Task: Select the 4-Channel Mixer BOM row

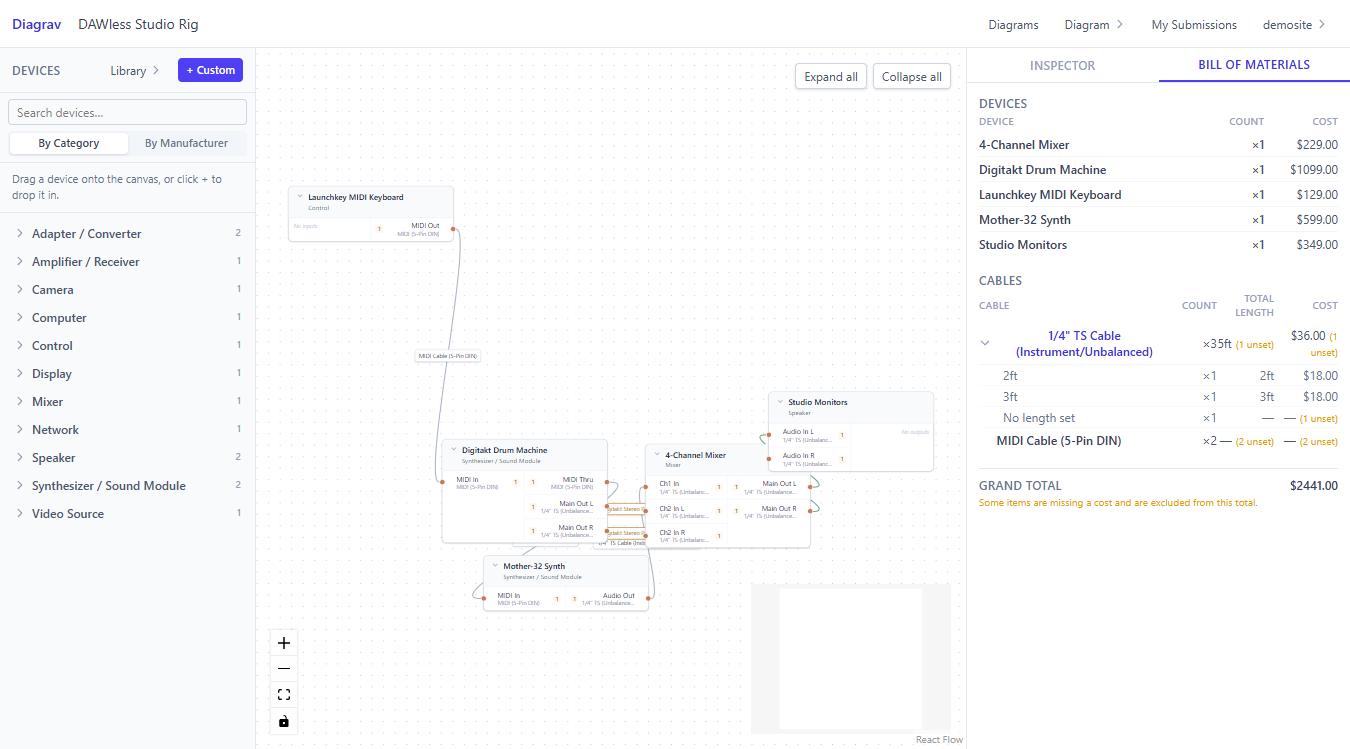Action: (1158, 145)
